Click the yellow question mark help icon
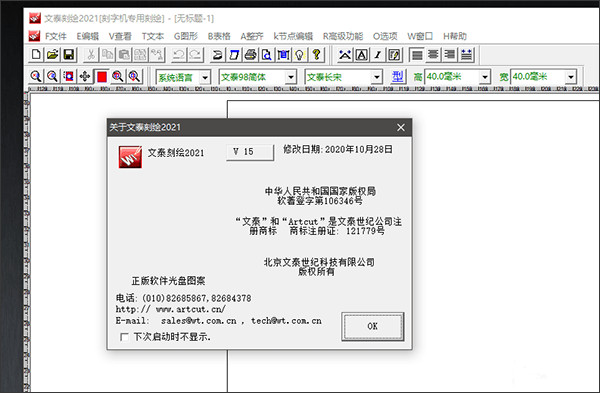600x393 pixels. point(316,55)
